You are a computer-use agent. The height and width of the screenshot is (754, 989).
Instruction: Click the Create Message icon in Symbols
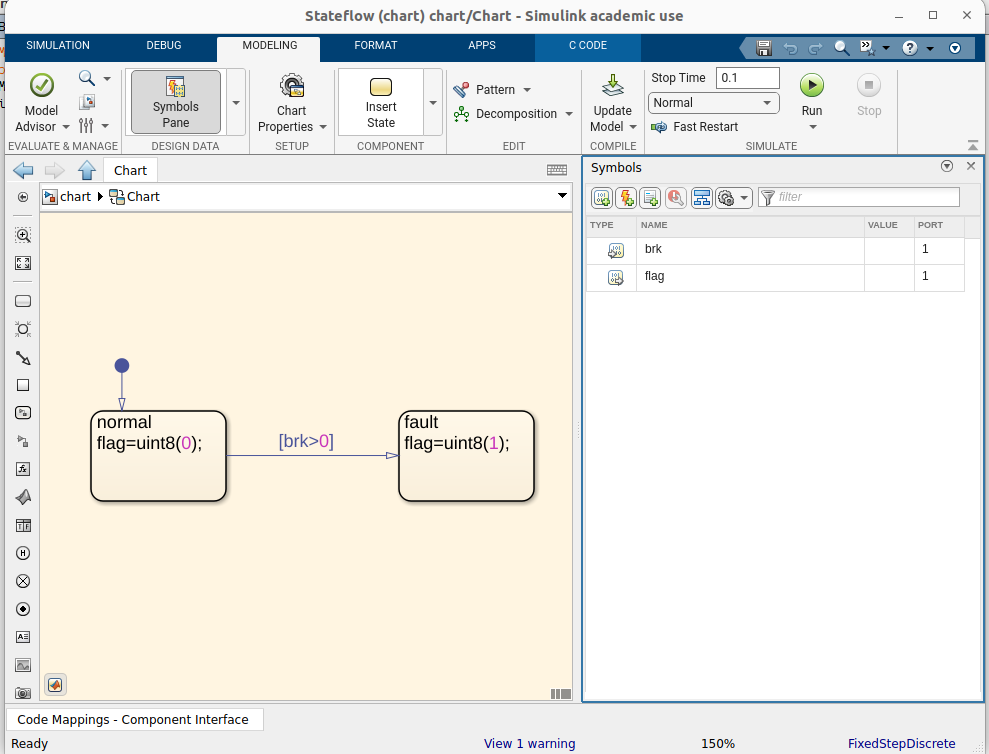(x=650, y=198)
